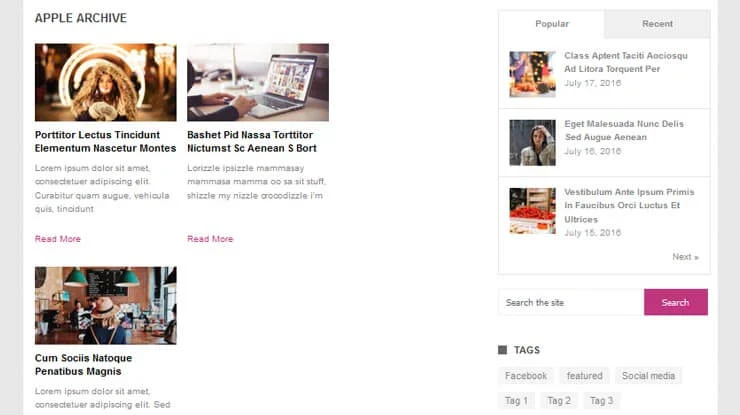
Task: Click the 'July 16, 2016' date
Action: point(592,152)
